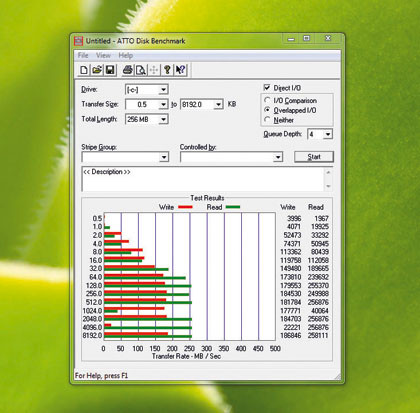420x413 pixels.
Task: Click the write value 3996
Action: [294, 218]
